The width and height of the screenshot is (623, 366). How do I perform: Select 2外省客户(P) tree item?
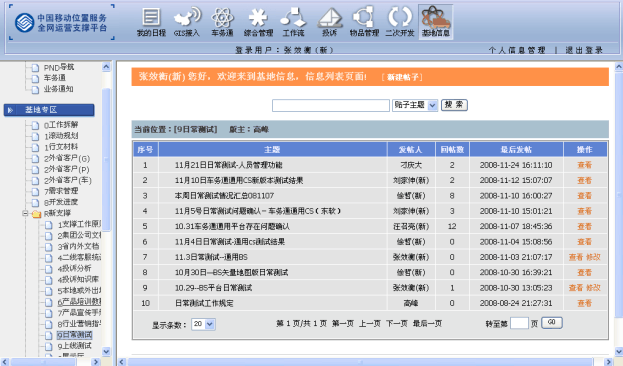pos(66,170)
